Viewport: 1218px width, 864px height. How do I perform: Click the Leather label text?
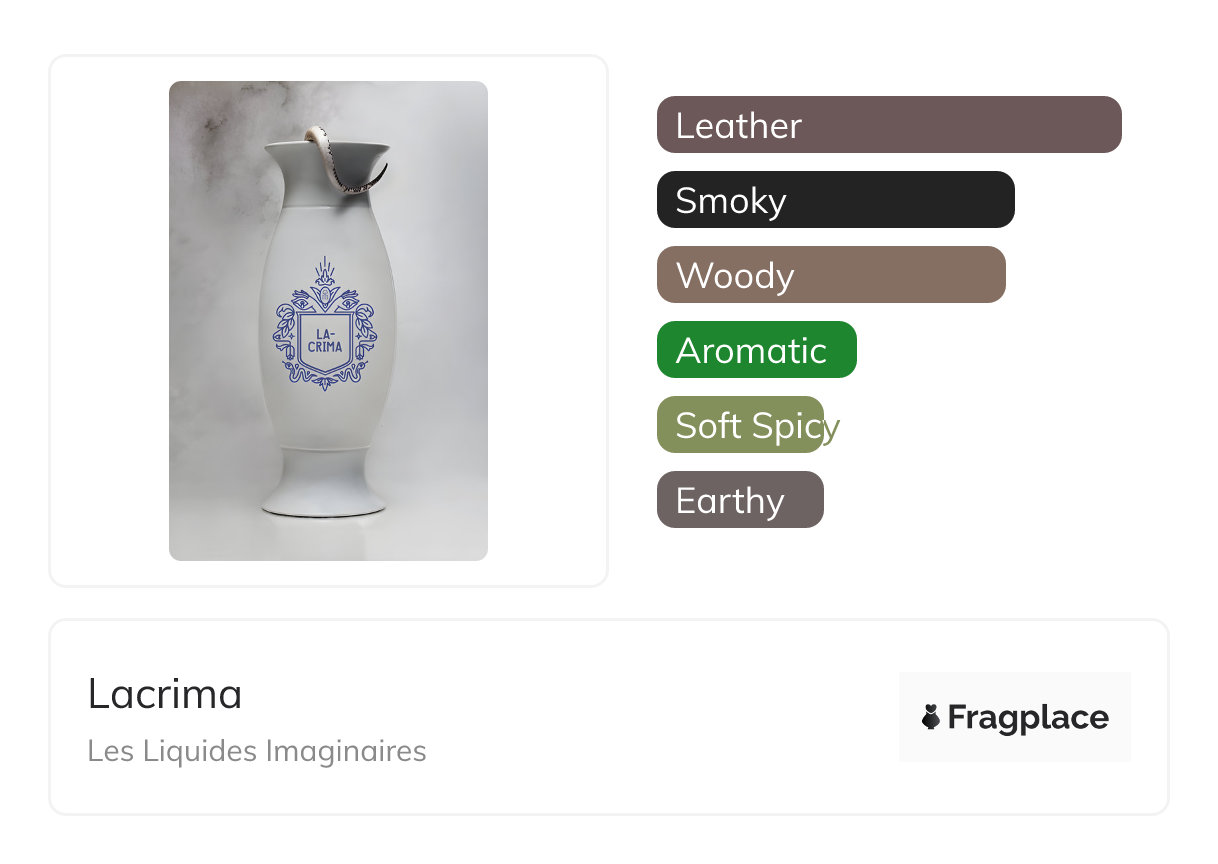739,126
